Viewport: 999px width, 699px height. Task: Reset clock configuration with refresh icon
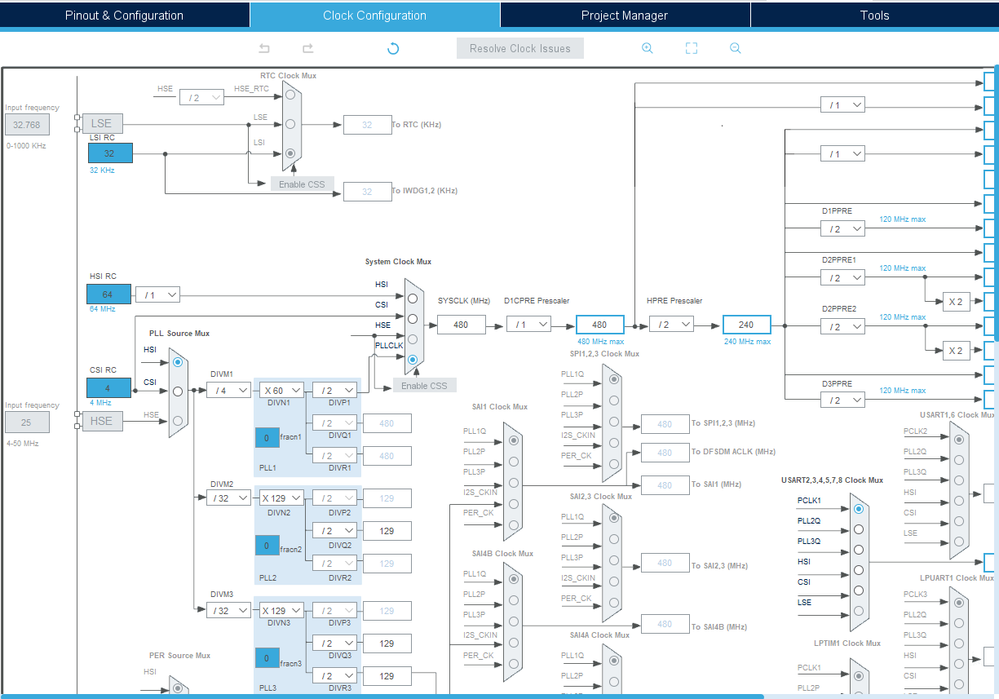pyautogui.click(x=393, y=48)
